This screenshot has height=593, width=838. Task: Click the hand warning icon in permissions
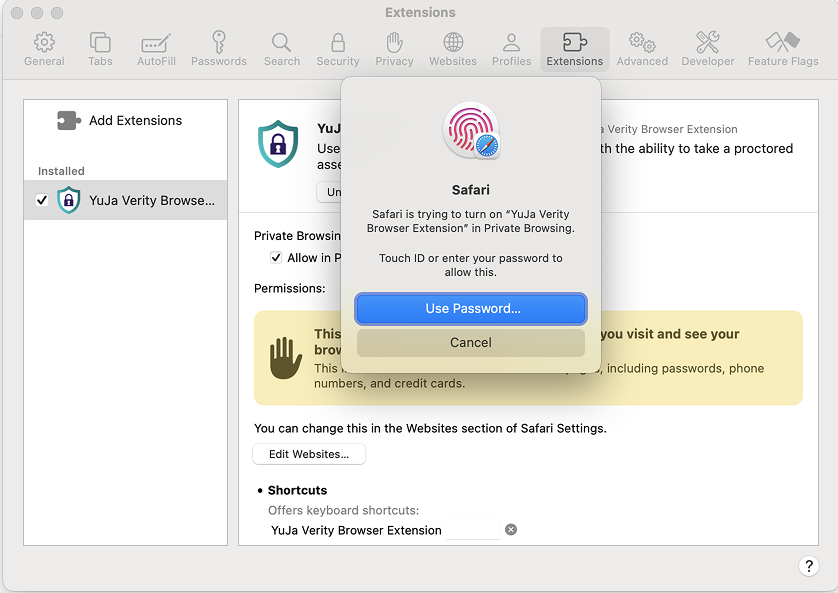coord(285,358)
